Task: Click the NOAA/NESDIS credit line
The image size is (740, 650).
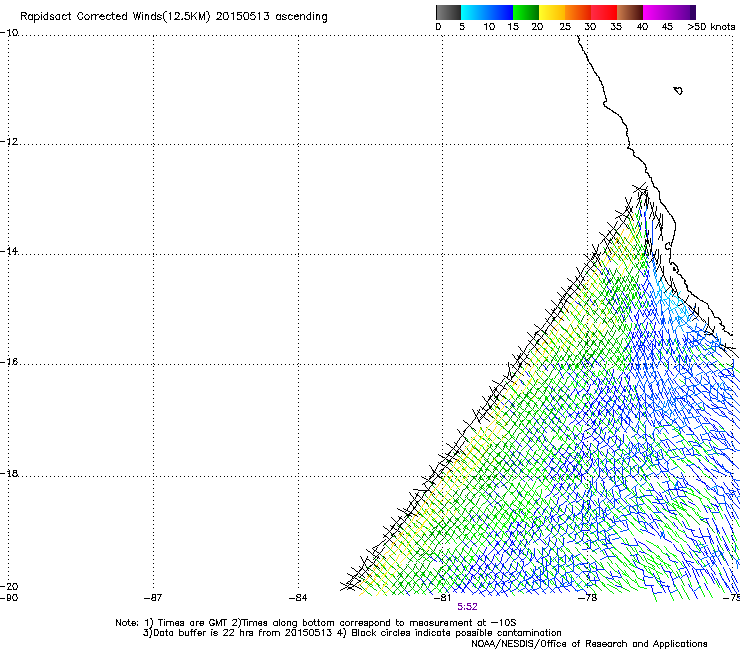Action: point(589,644)
